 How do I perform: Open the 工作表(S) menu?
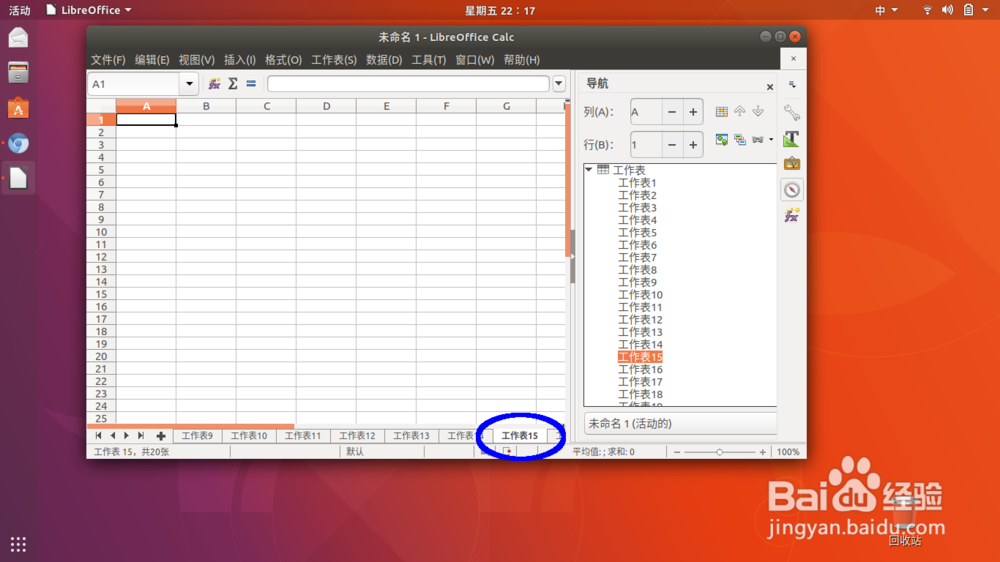[x=334, y=59]
